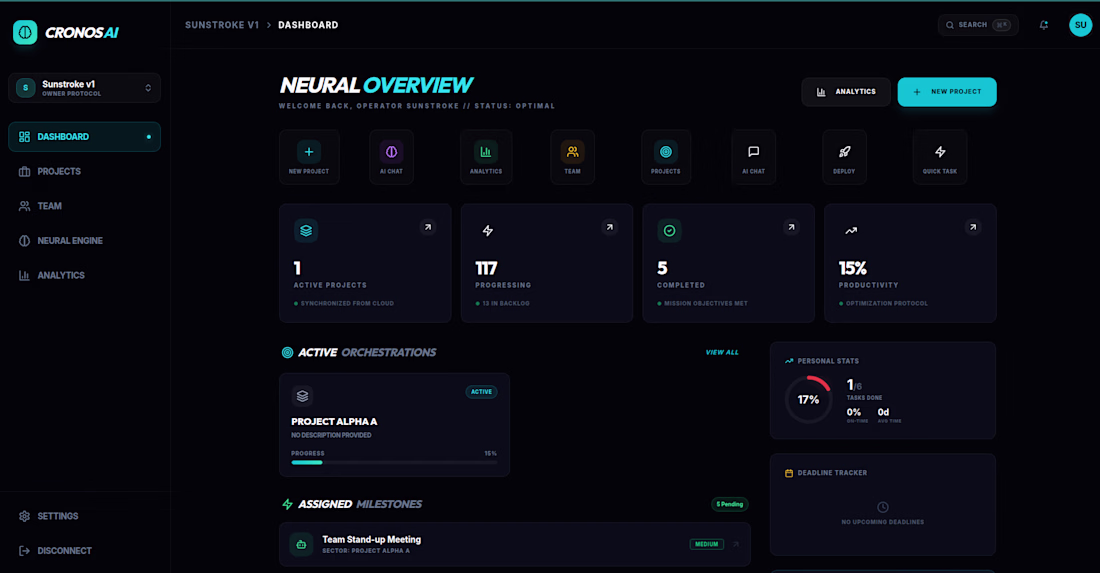
Task: Click the Project Alpha A progress bar
Action: (394, 463)
